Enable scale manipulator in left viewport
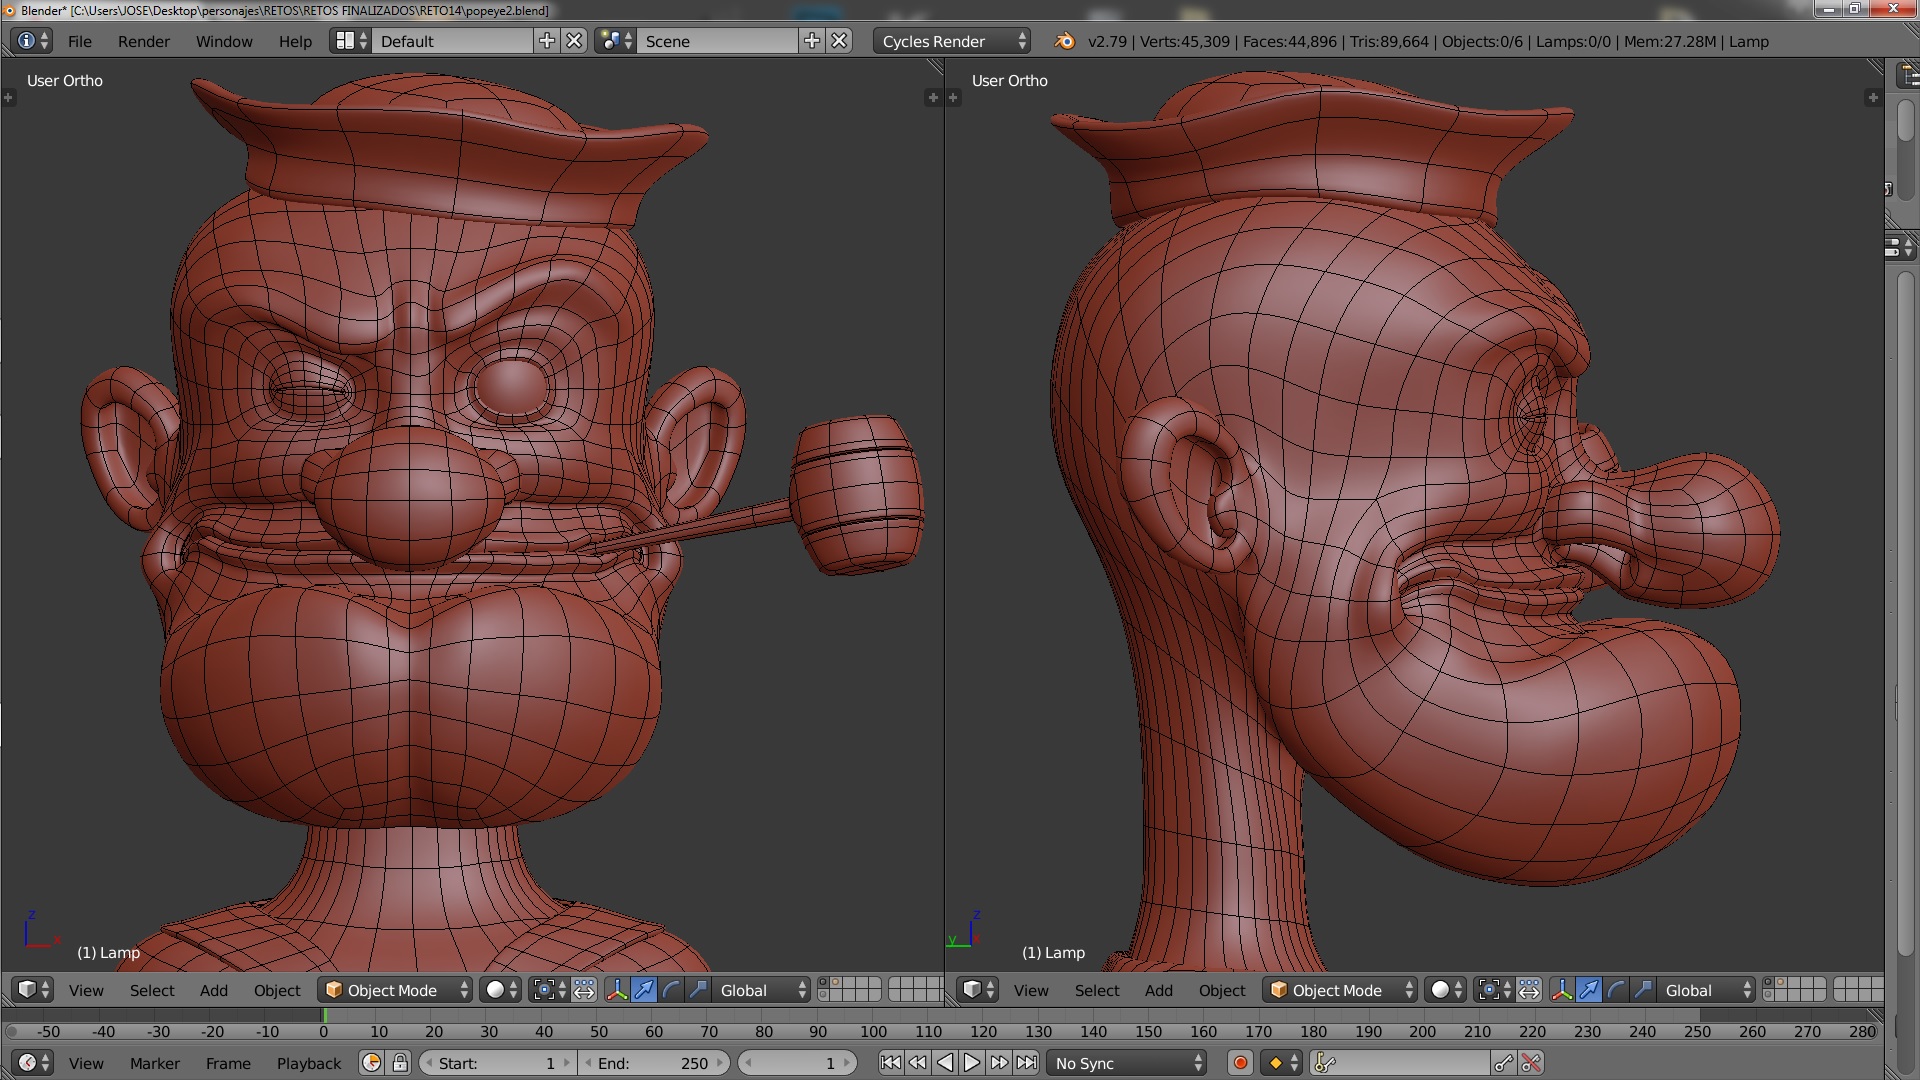The image size is (1920, 1080). [698, 990]
